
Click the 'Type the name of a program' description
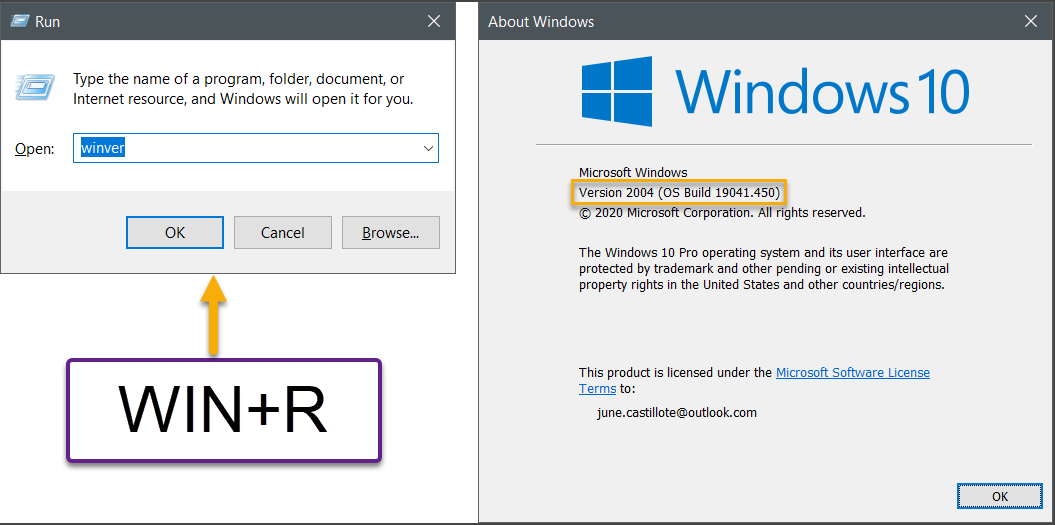pos(243,90)
